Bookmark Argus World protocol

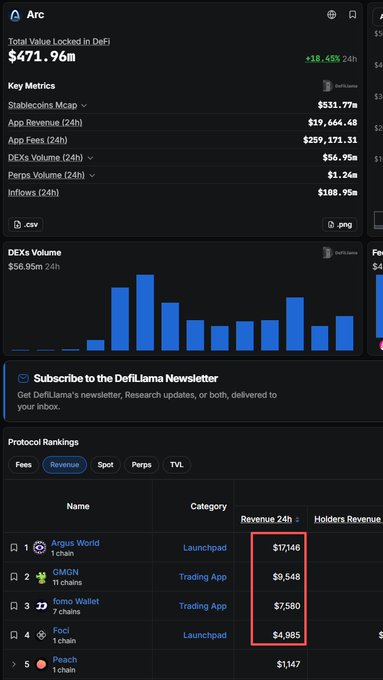pos(14,548)
